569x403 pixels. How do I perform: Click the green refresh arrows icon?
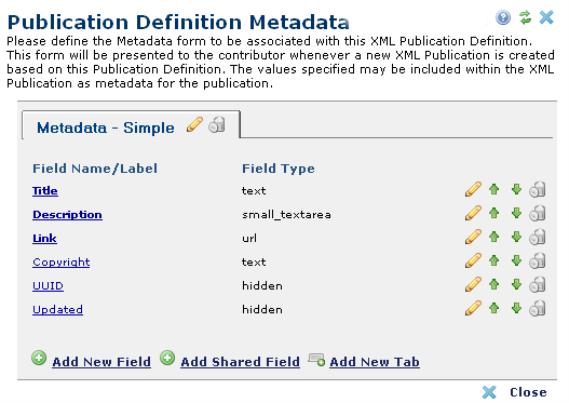point(525,17)
